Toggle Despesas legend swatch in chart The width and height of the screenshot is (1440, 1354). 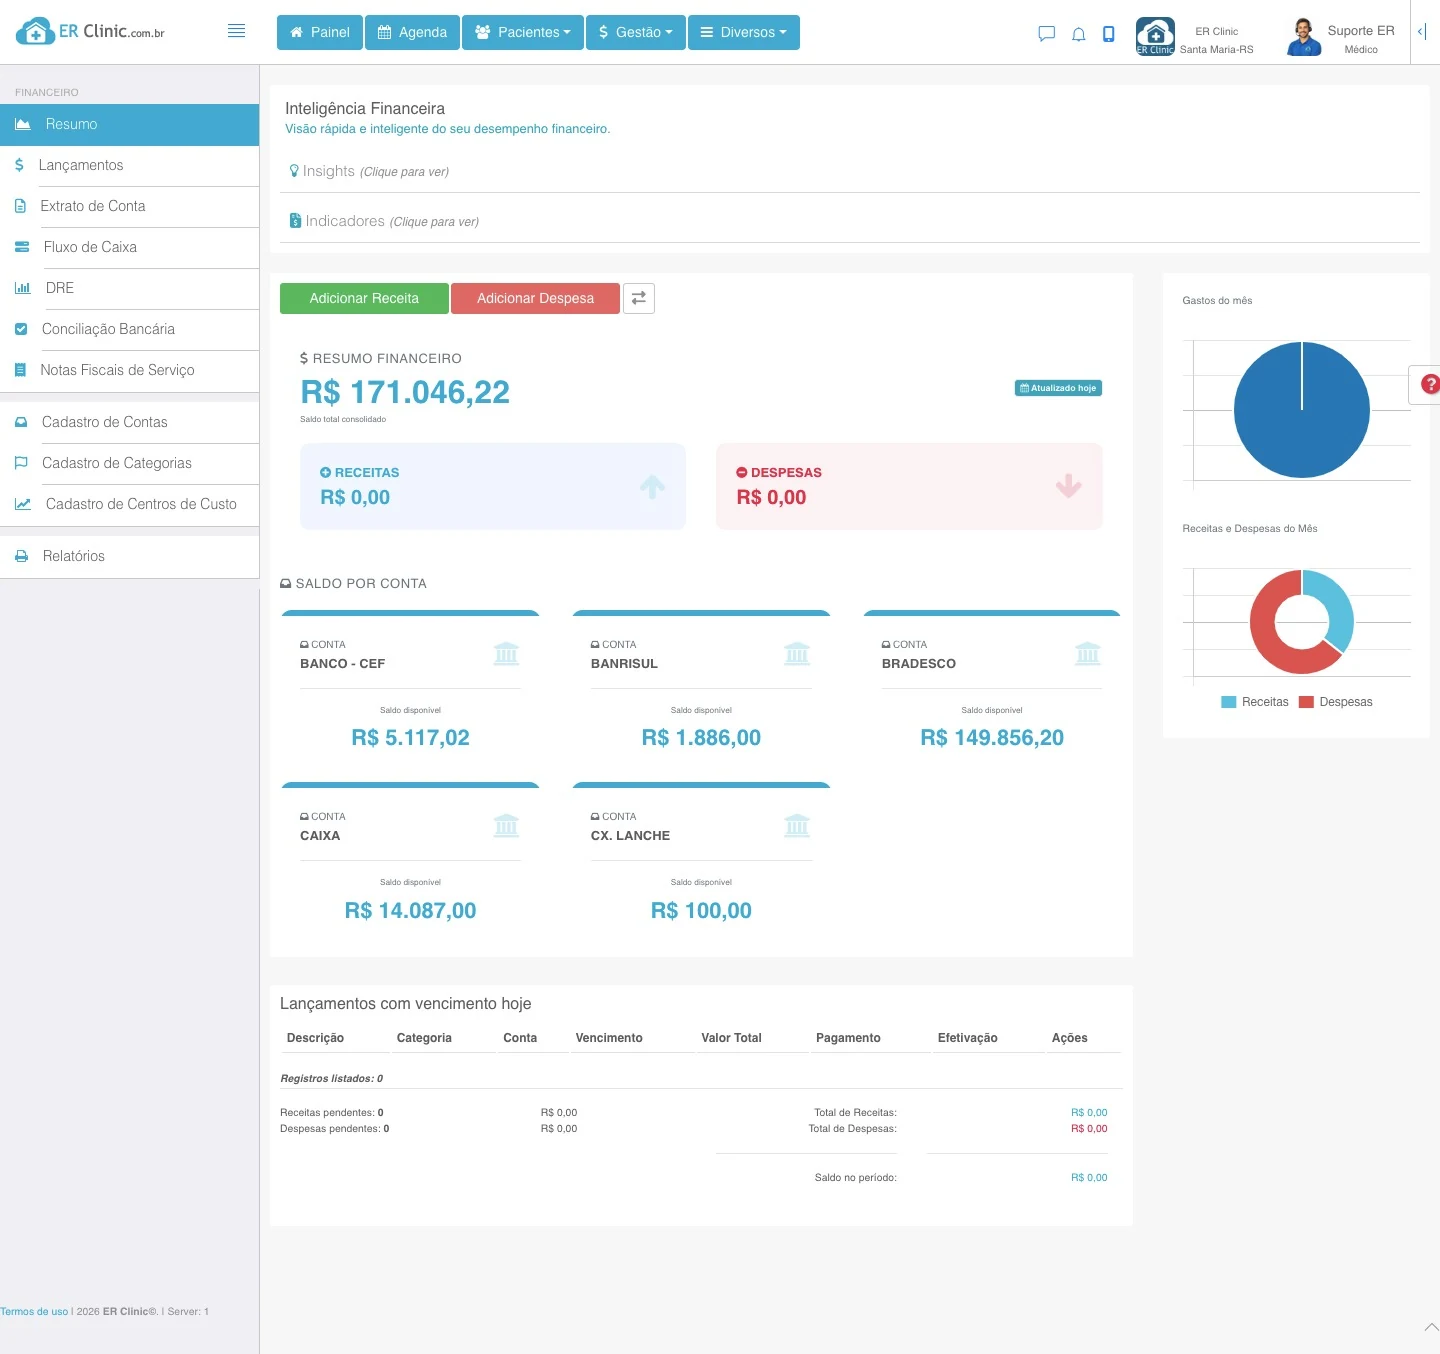pyautogui.click(x=1306, y=702)
